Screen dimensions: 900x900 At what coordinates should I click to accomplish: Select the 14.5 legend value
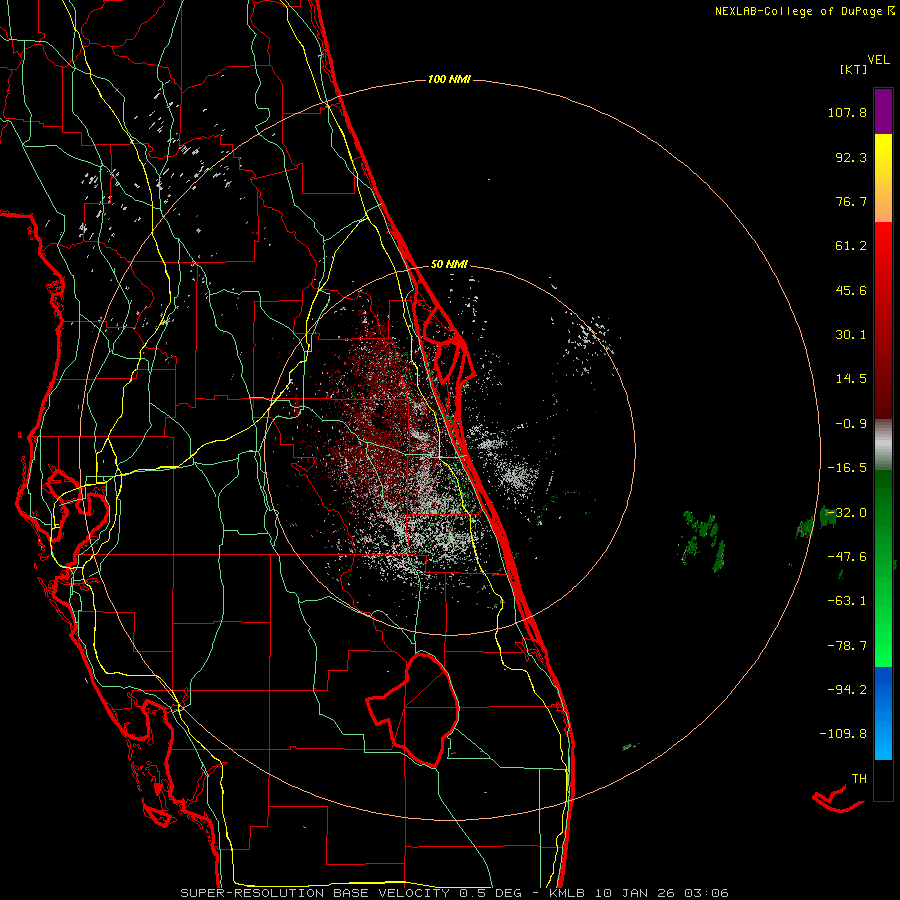click(851, 379)
